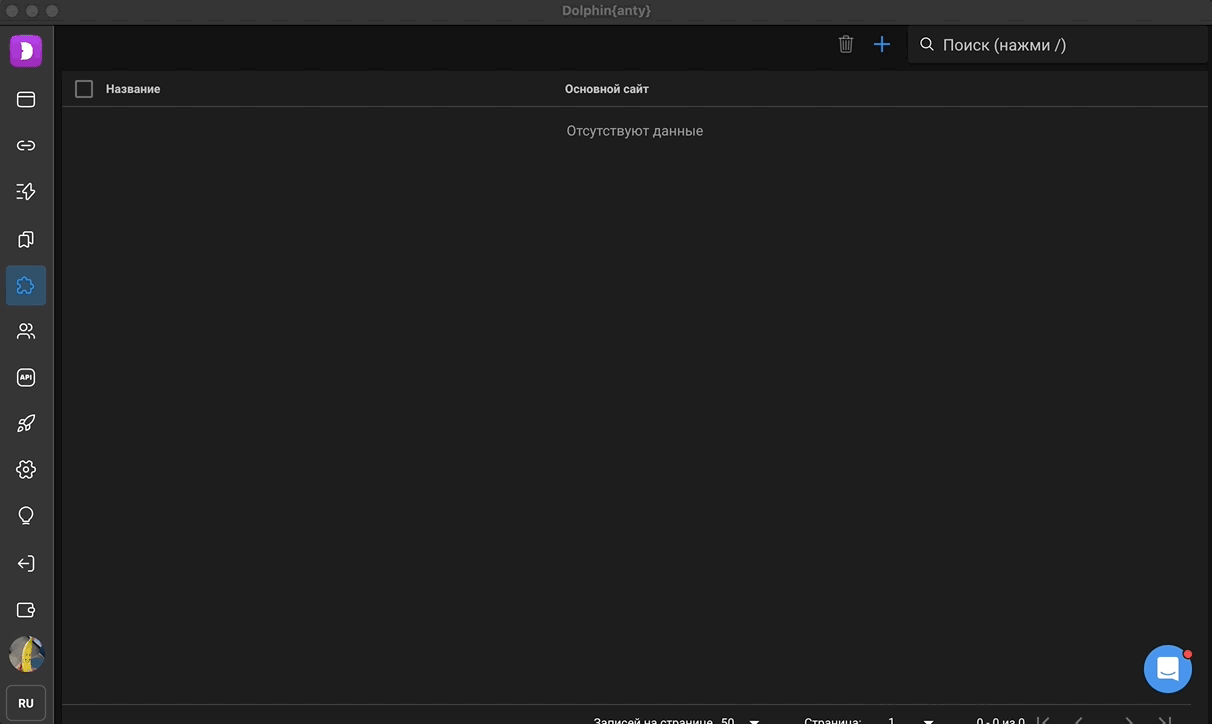This screenshot has width=1212, height=724.
Task: Select the extensions puzzle icon in sidebar
Action: [x=26, y=286]
